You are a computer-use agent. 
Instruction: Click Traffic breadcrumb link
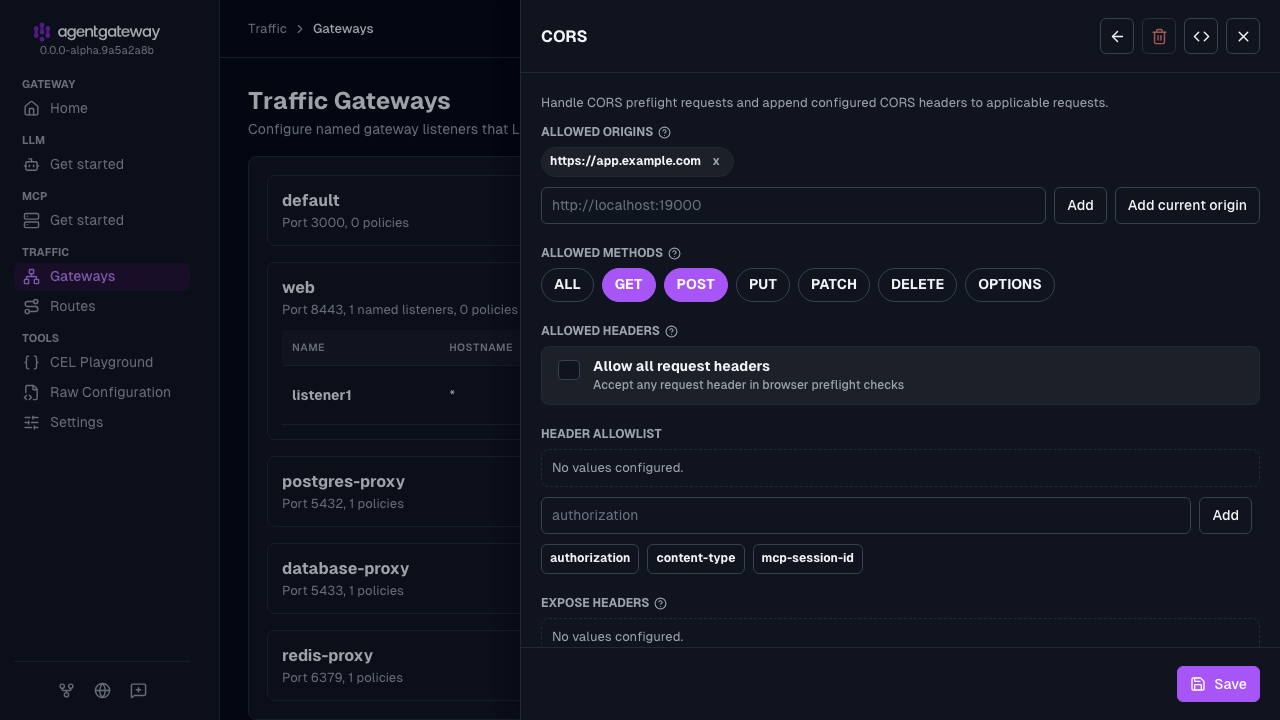click(x=267, y=29)
